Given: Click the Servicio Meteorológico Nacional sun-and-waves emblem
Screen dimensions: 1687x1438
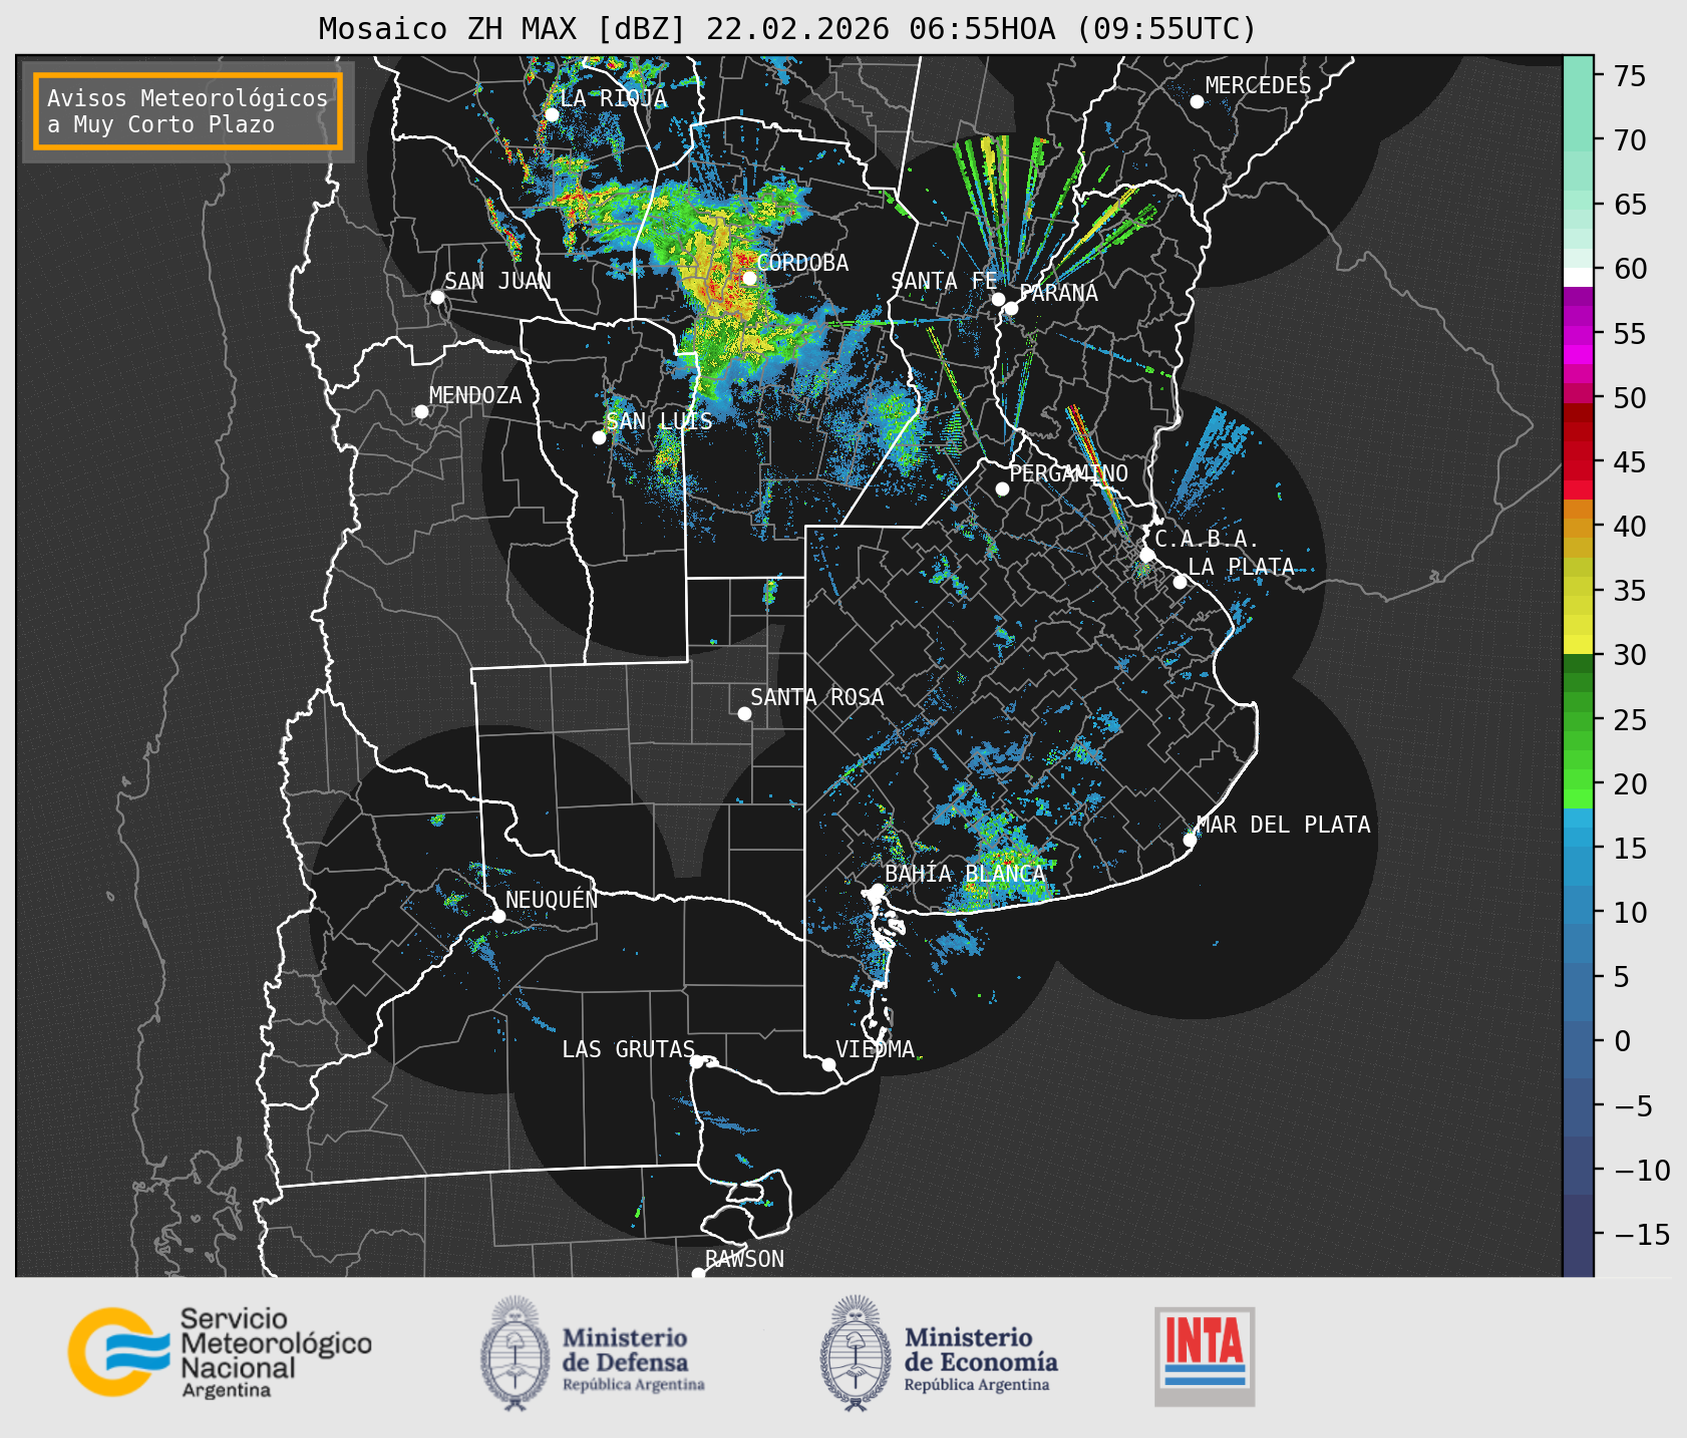Looking at the screenshot, I should [x=118, y=1352].
